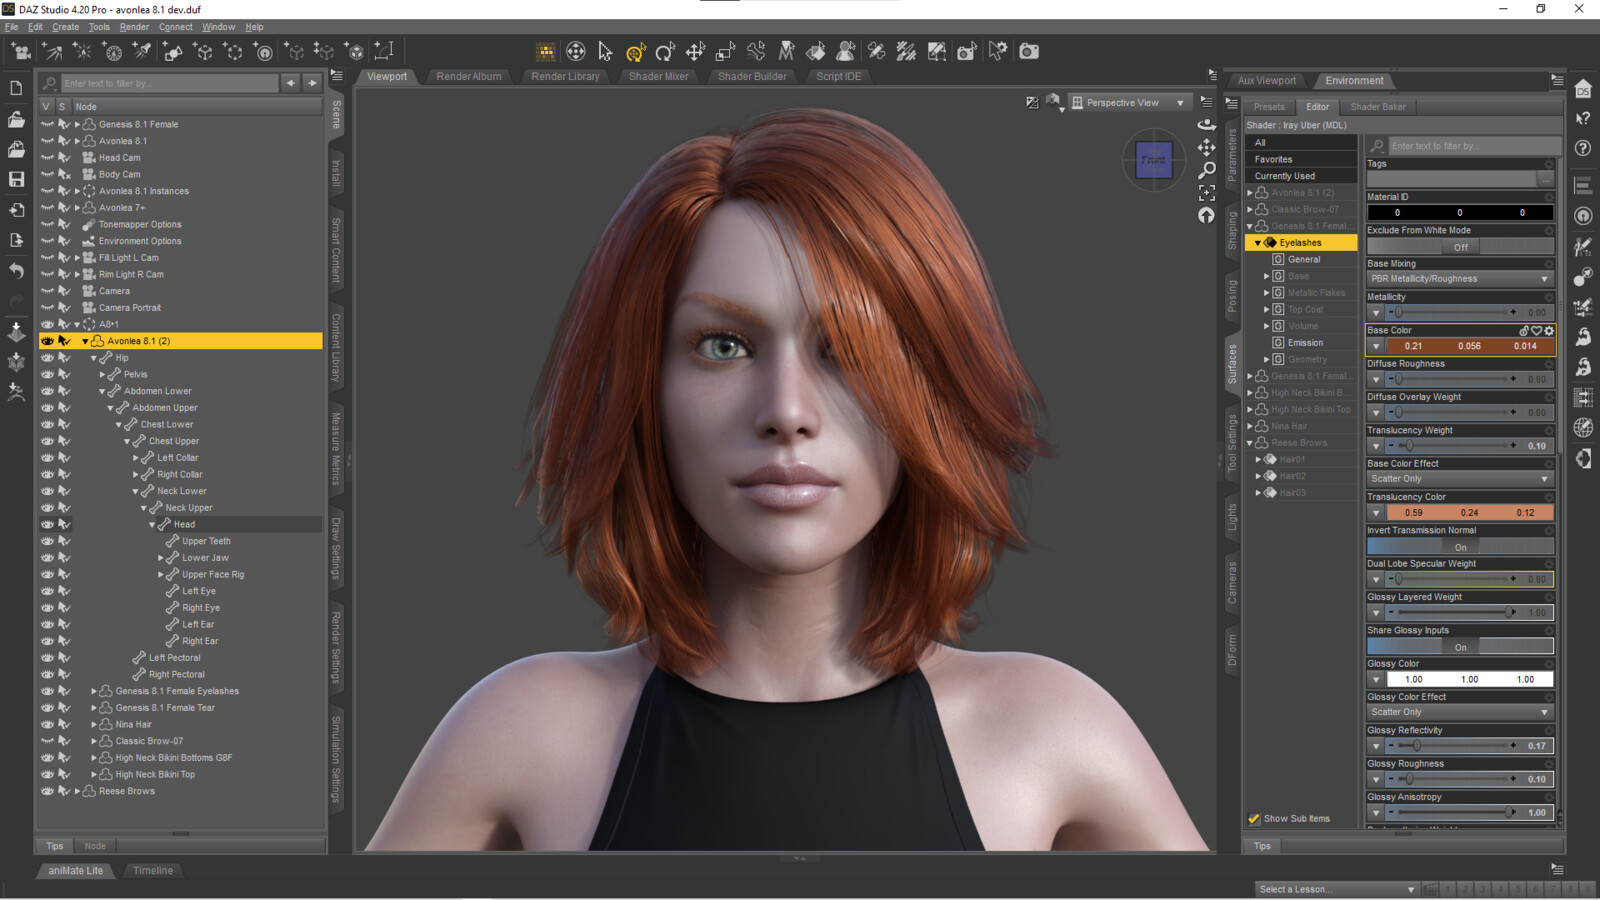Select the Rotate tool in the toolbar
The width and height of the screenshot is (1600, 900).
pos(665,51)
